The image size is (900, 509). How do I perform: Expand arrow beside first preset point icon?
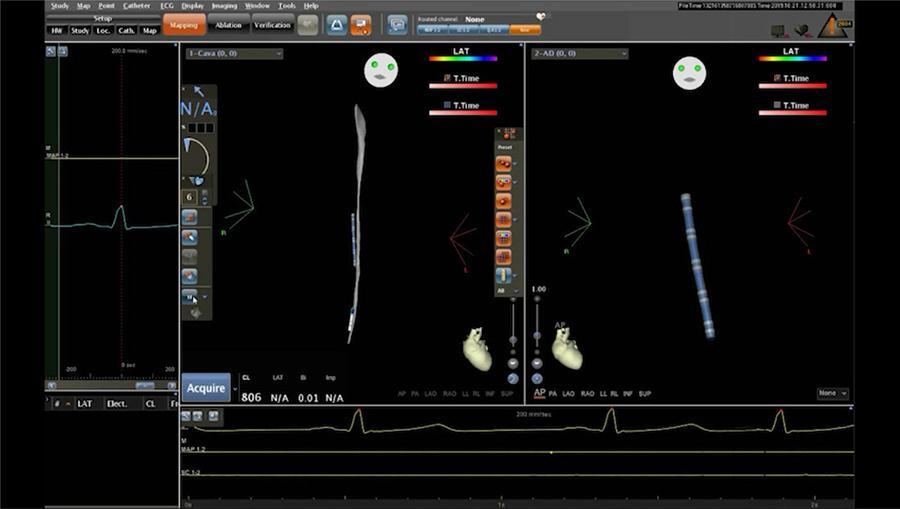coord(515,164)
